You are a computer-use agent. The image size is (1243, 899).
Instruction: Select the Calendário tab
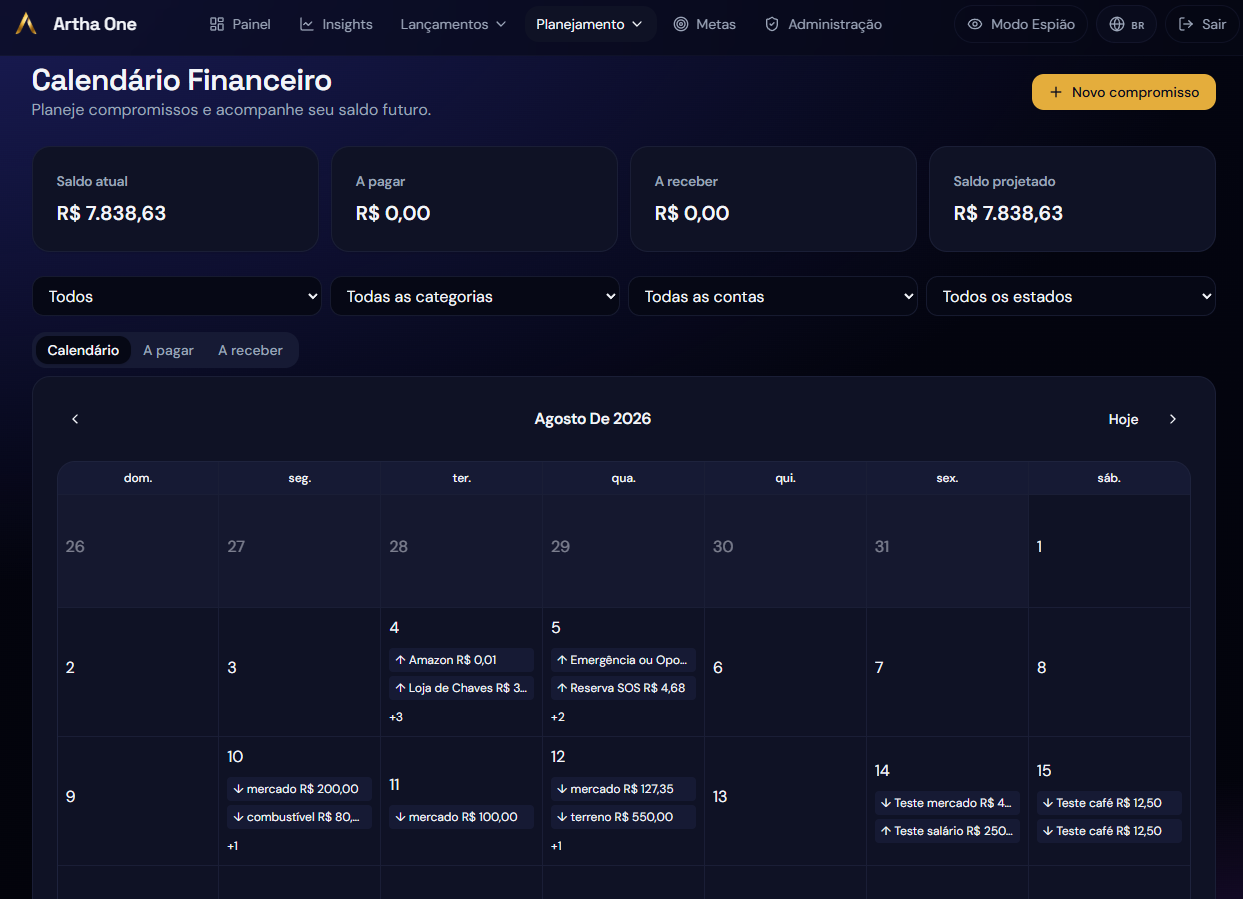pyautogui.click(x=83, y=350)
